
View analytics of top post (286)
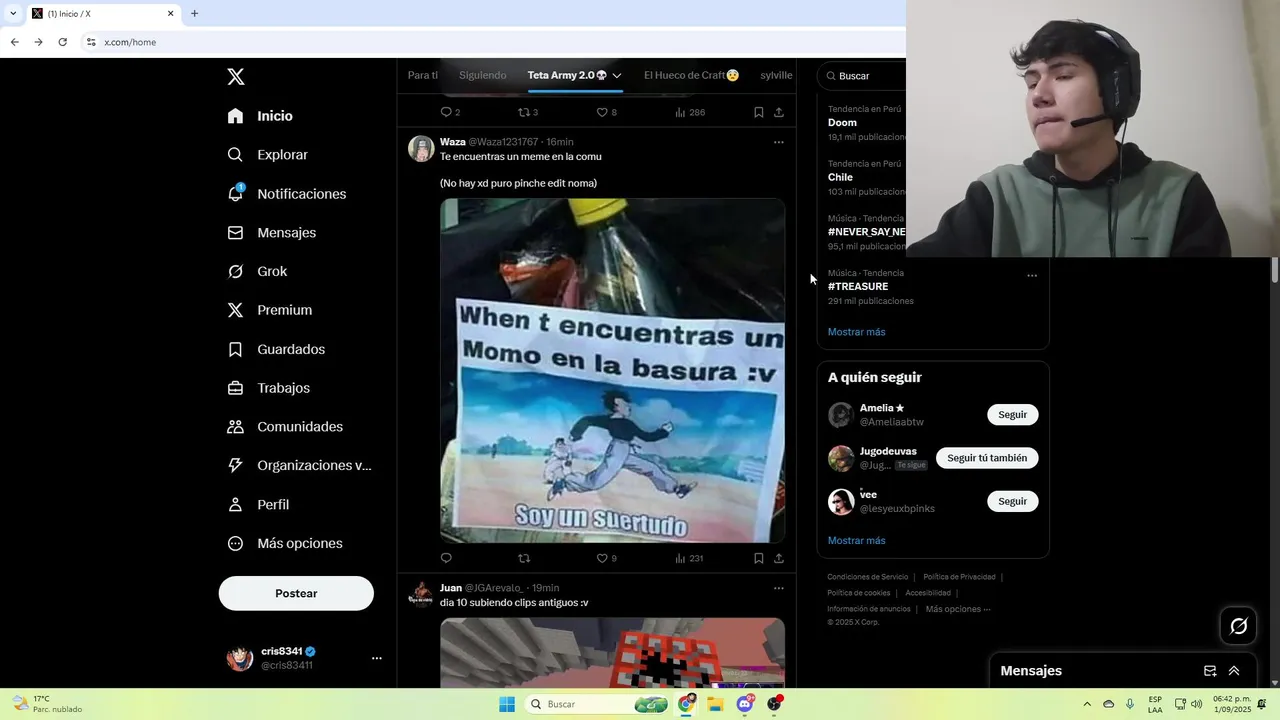tap(690, 112)
